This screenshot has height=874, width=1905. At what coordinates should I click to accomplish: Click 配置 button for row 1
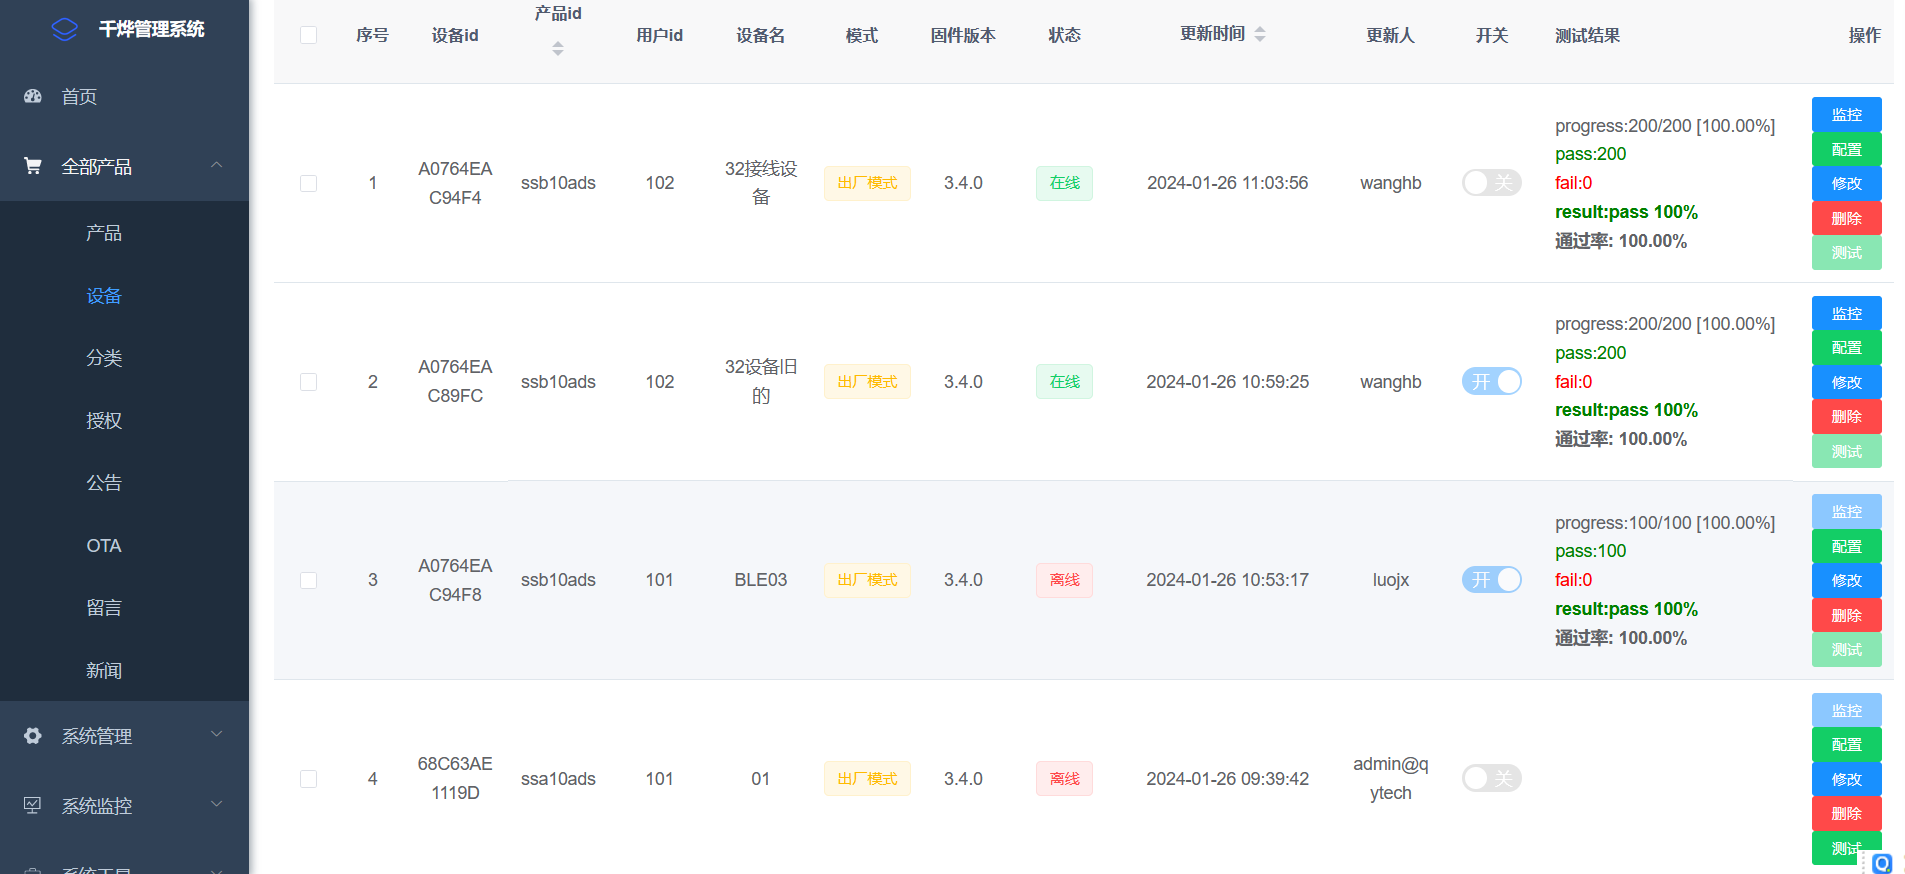1846,149
